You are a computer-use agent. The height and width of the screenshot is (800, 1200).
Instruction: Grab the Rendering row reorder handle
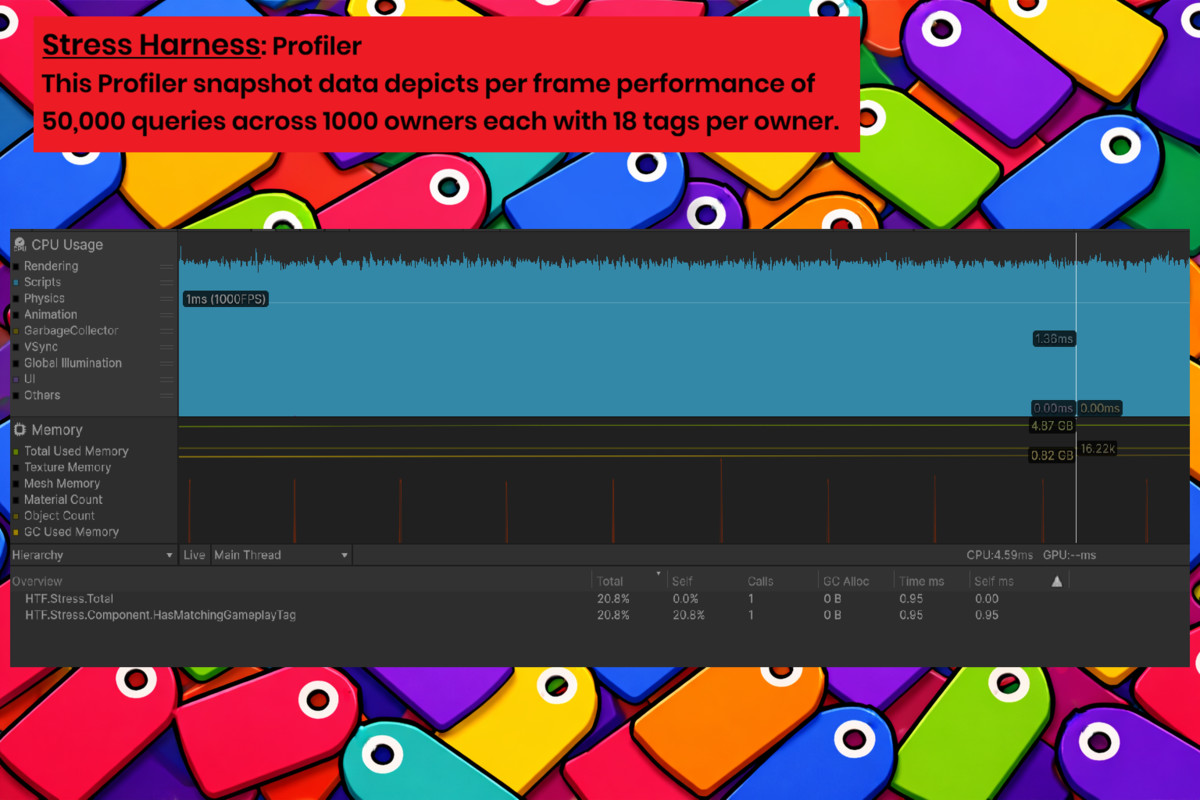click(167, 267)
